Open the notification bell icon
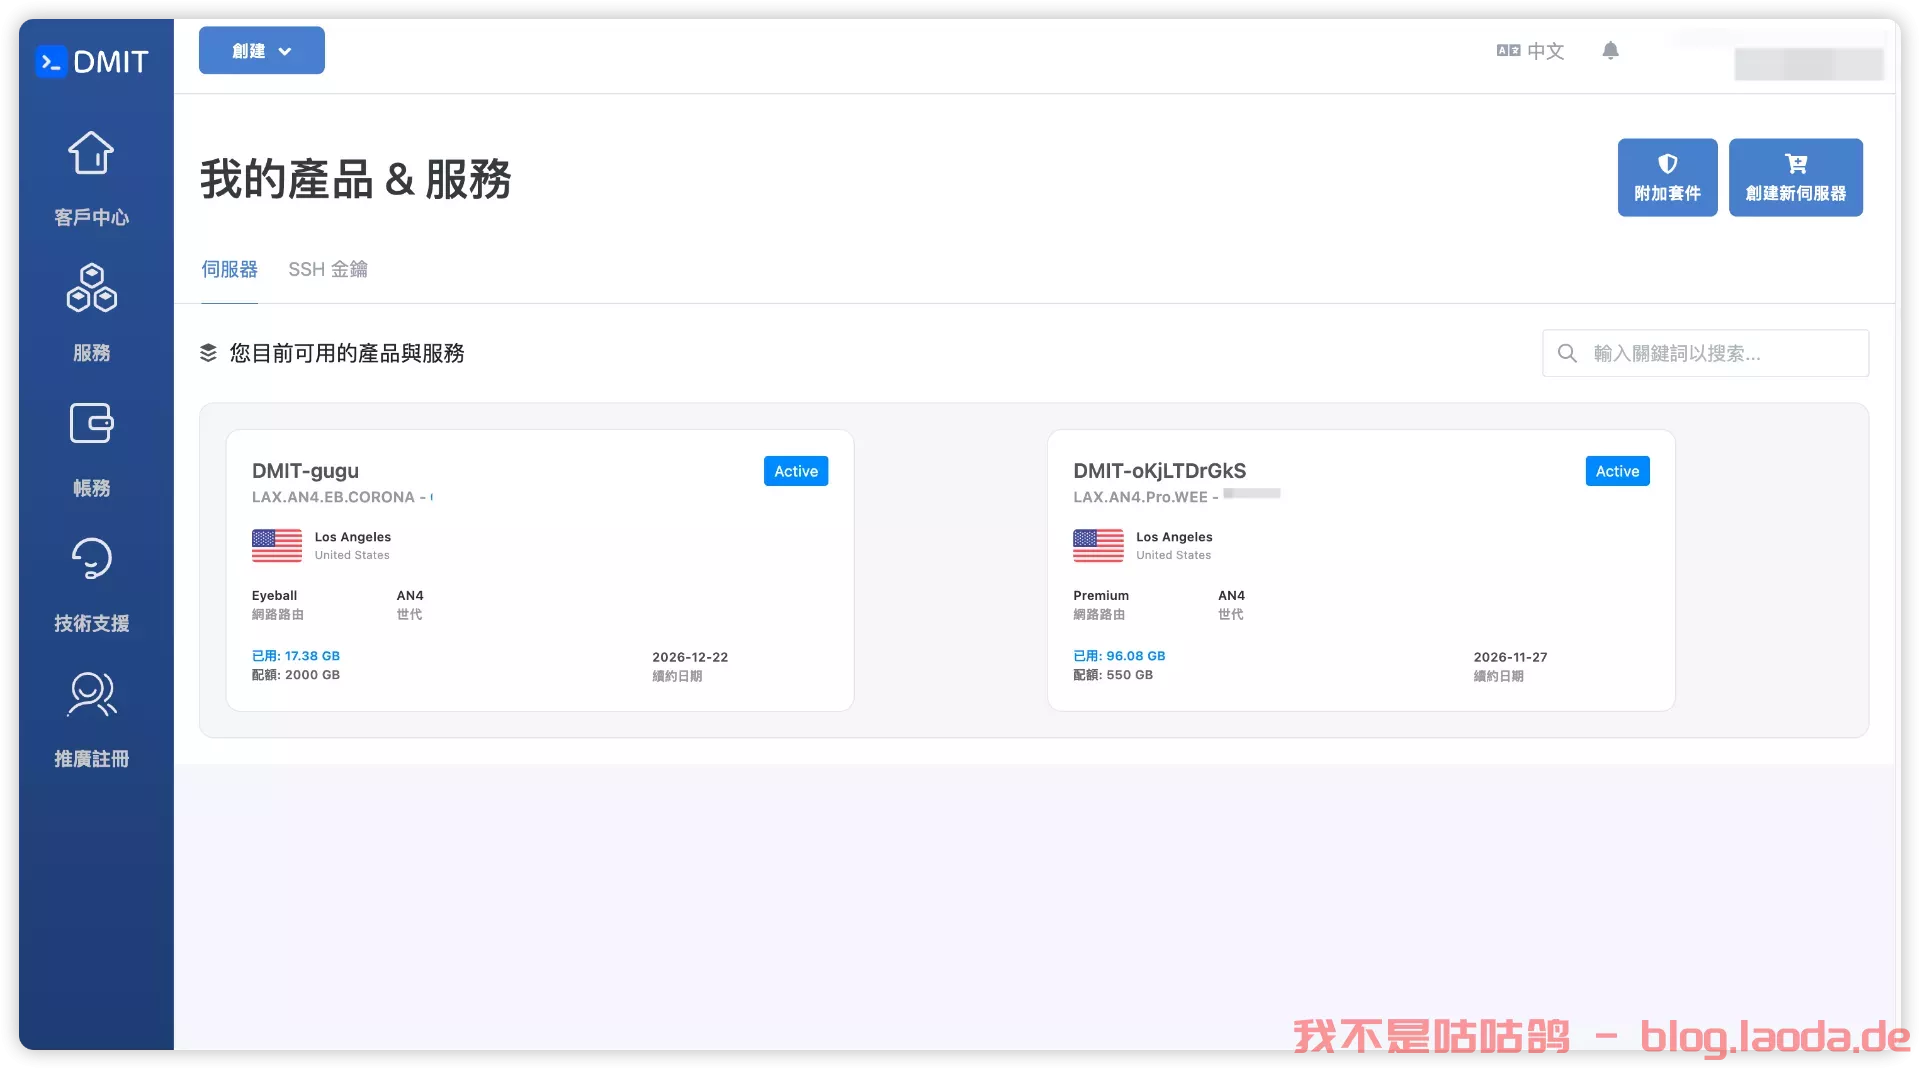The width and height of the screenshot is (1920, 1068). pos(1610,50)
